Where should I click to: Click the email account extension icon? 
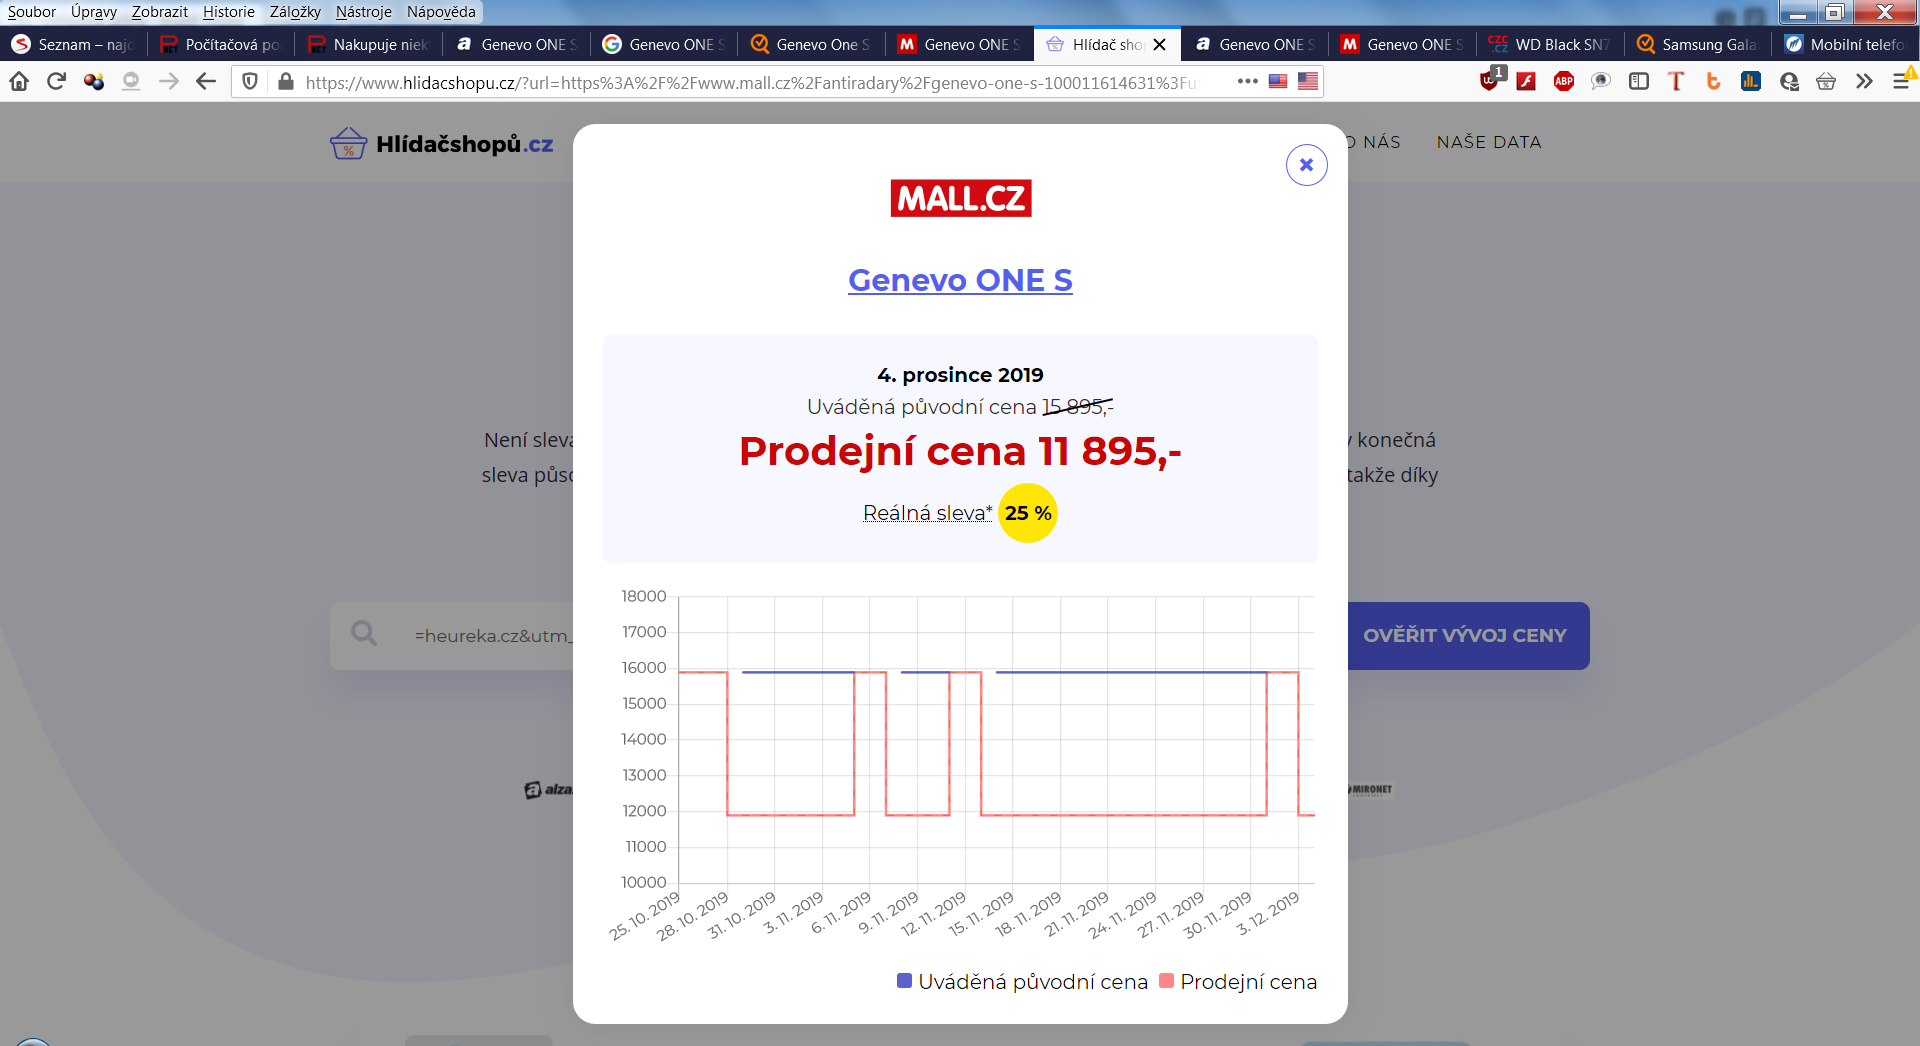[1789, 81]
